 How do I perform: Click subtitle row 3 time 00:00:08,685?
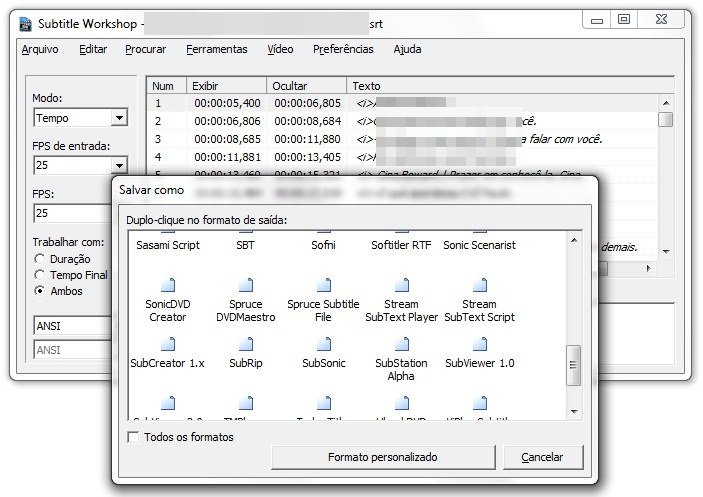point(227,139)
